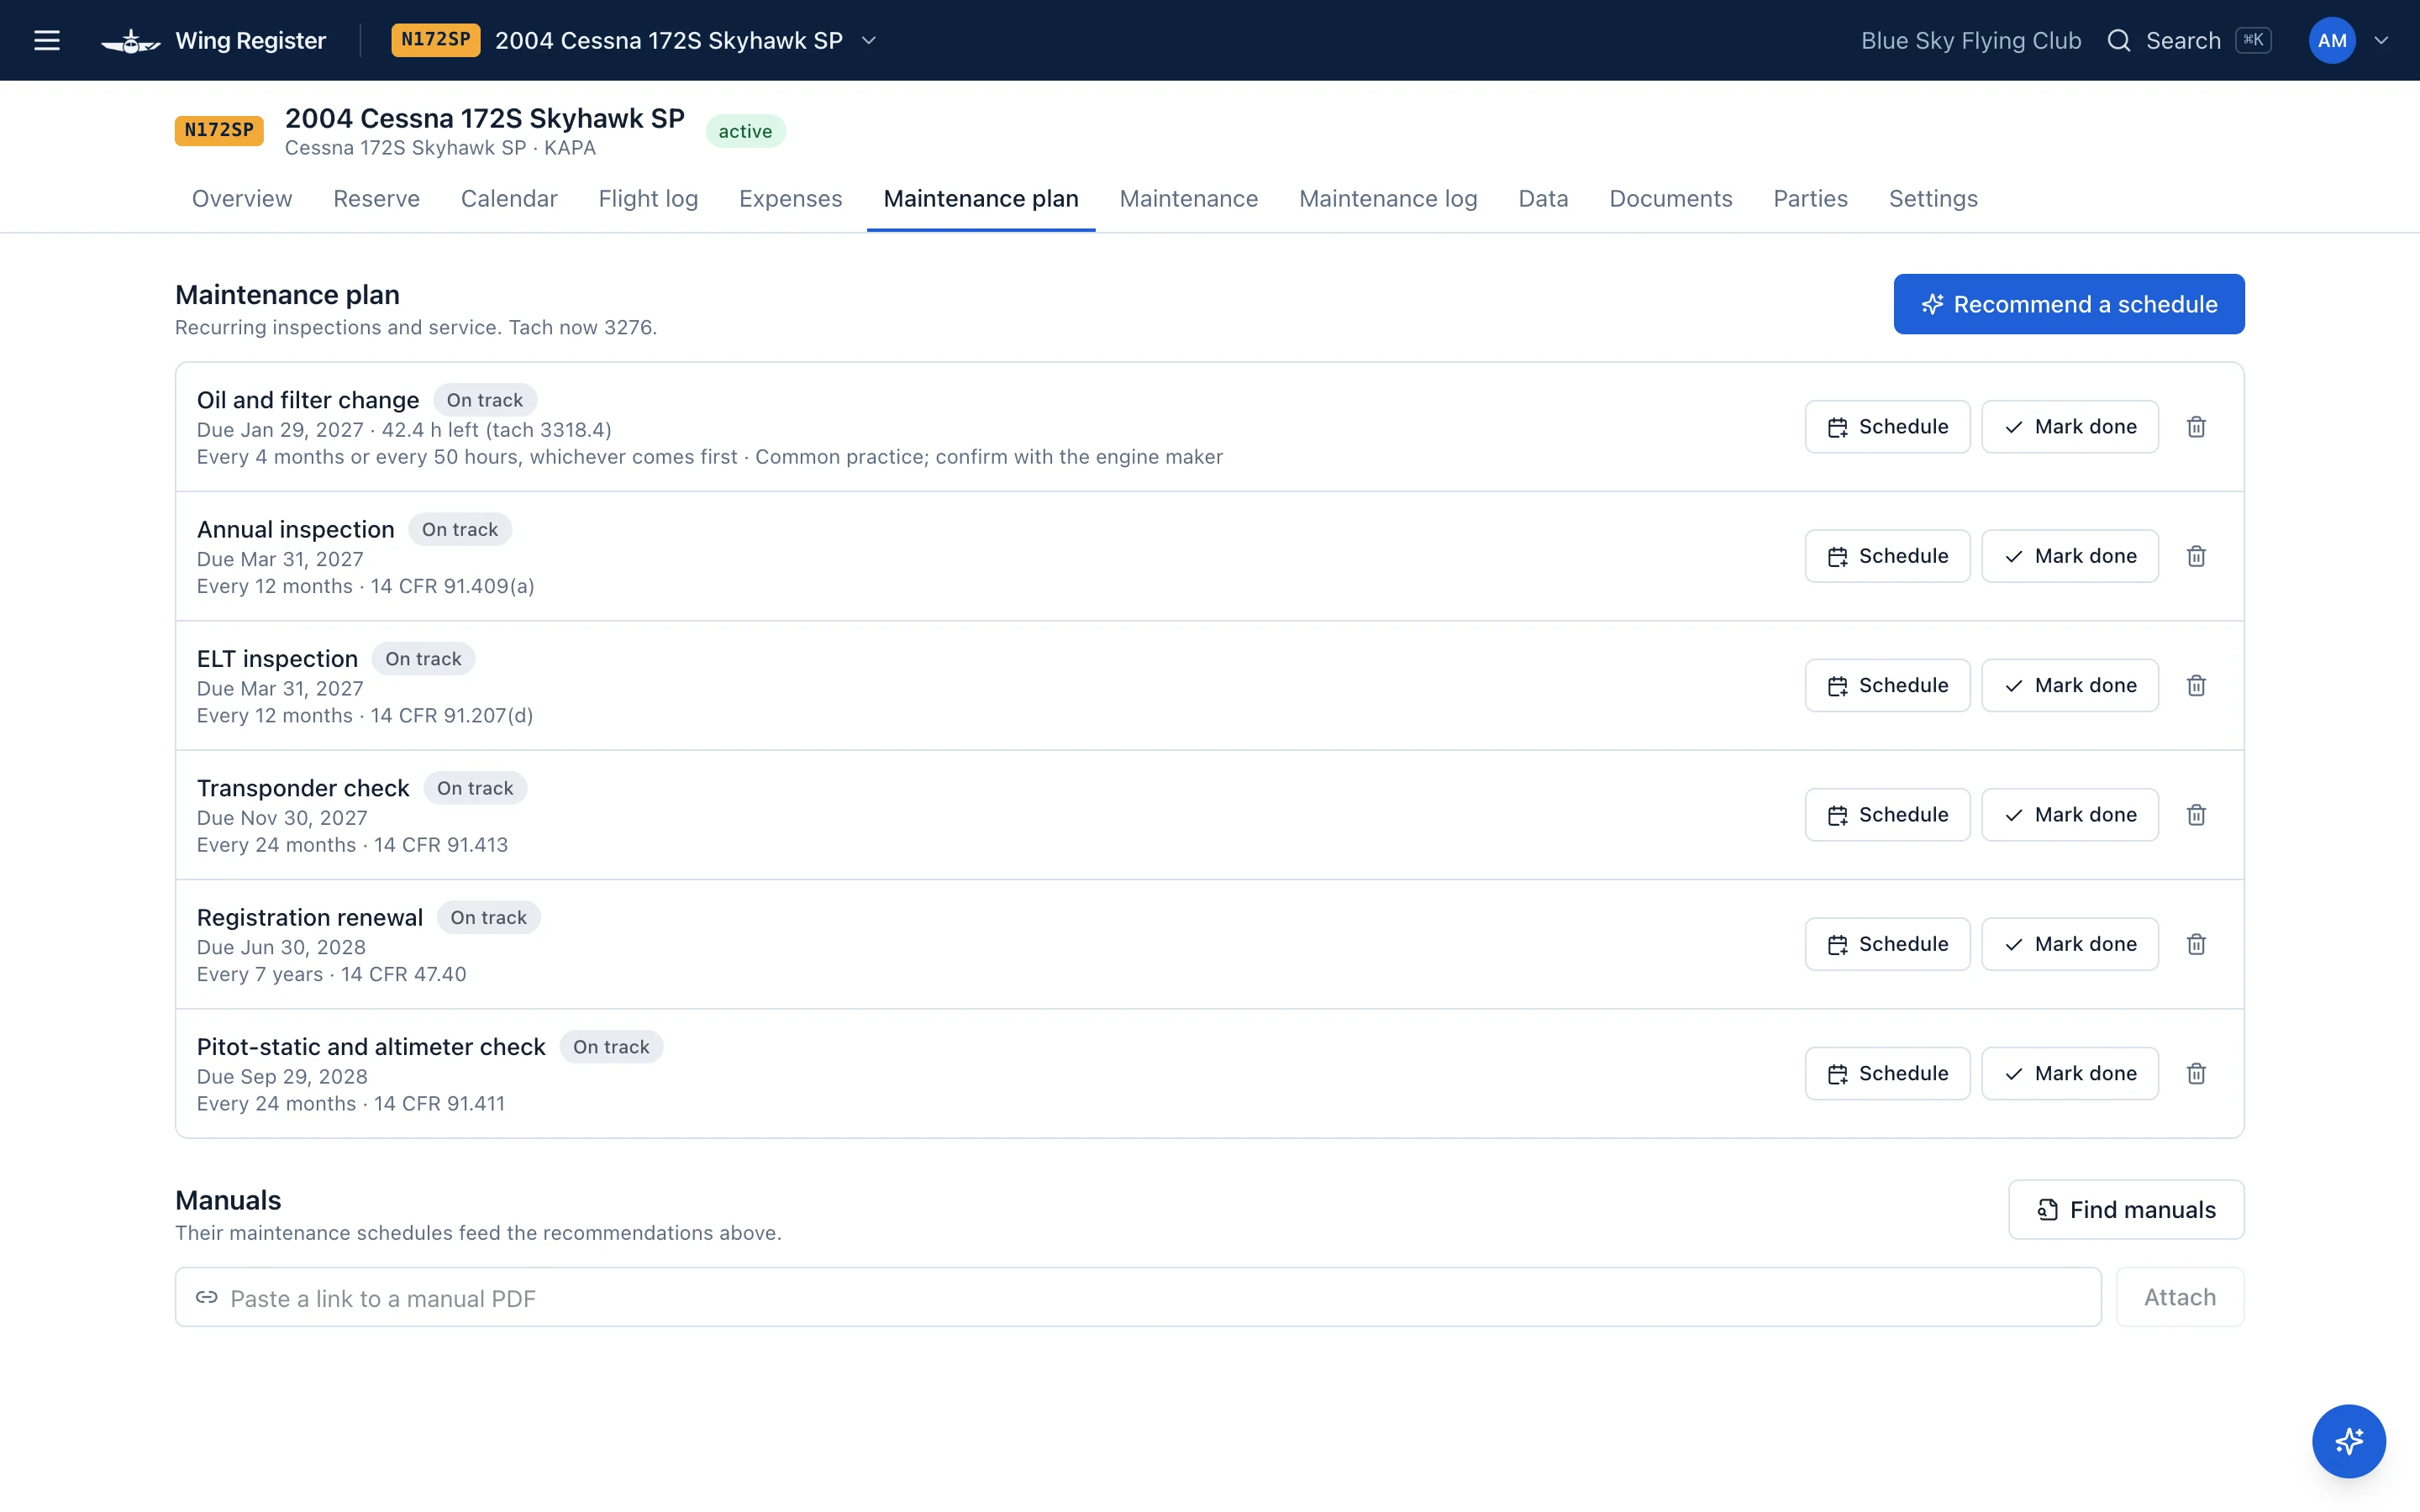The width and height of the screenshot is (2420, 1512).
Task: Mark Pitot-static and altimeter check done
Action: coord(2069,1073)
